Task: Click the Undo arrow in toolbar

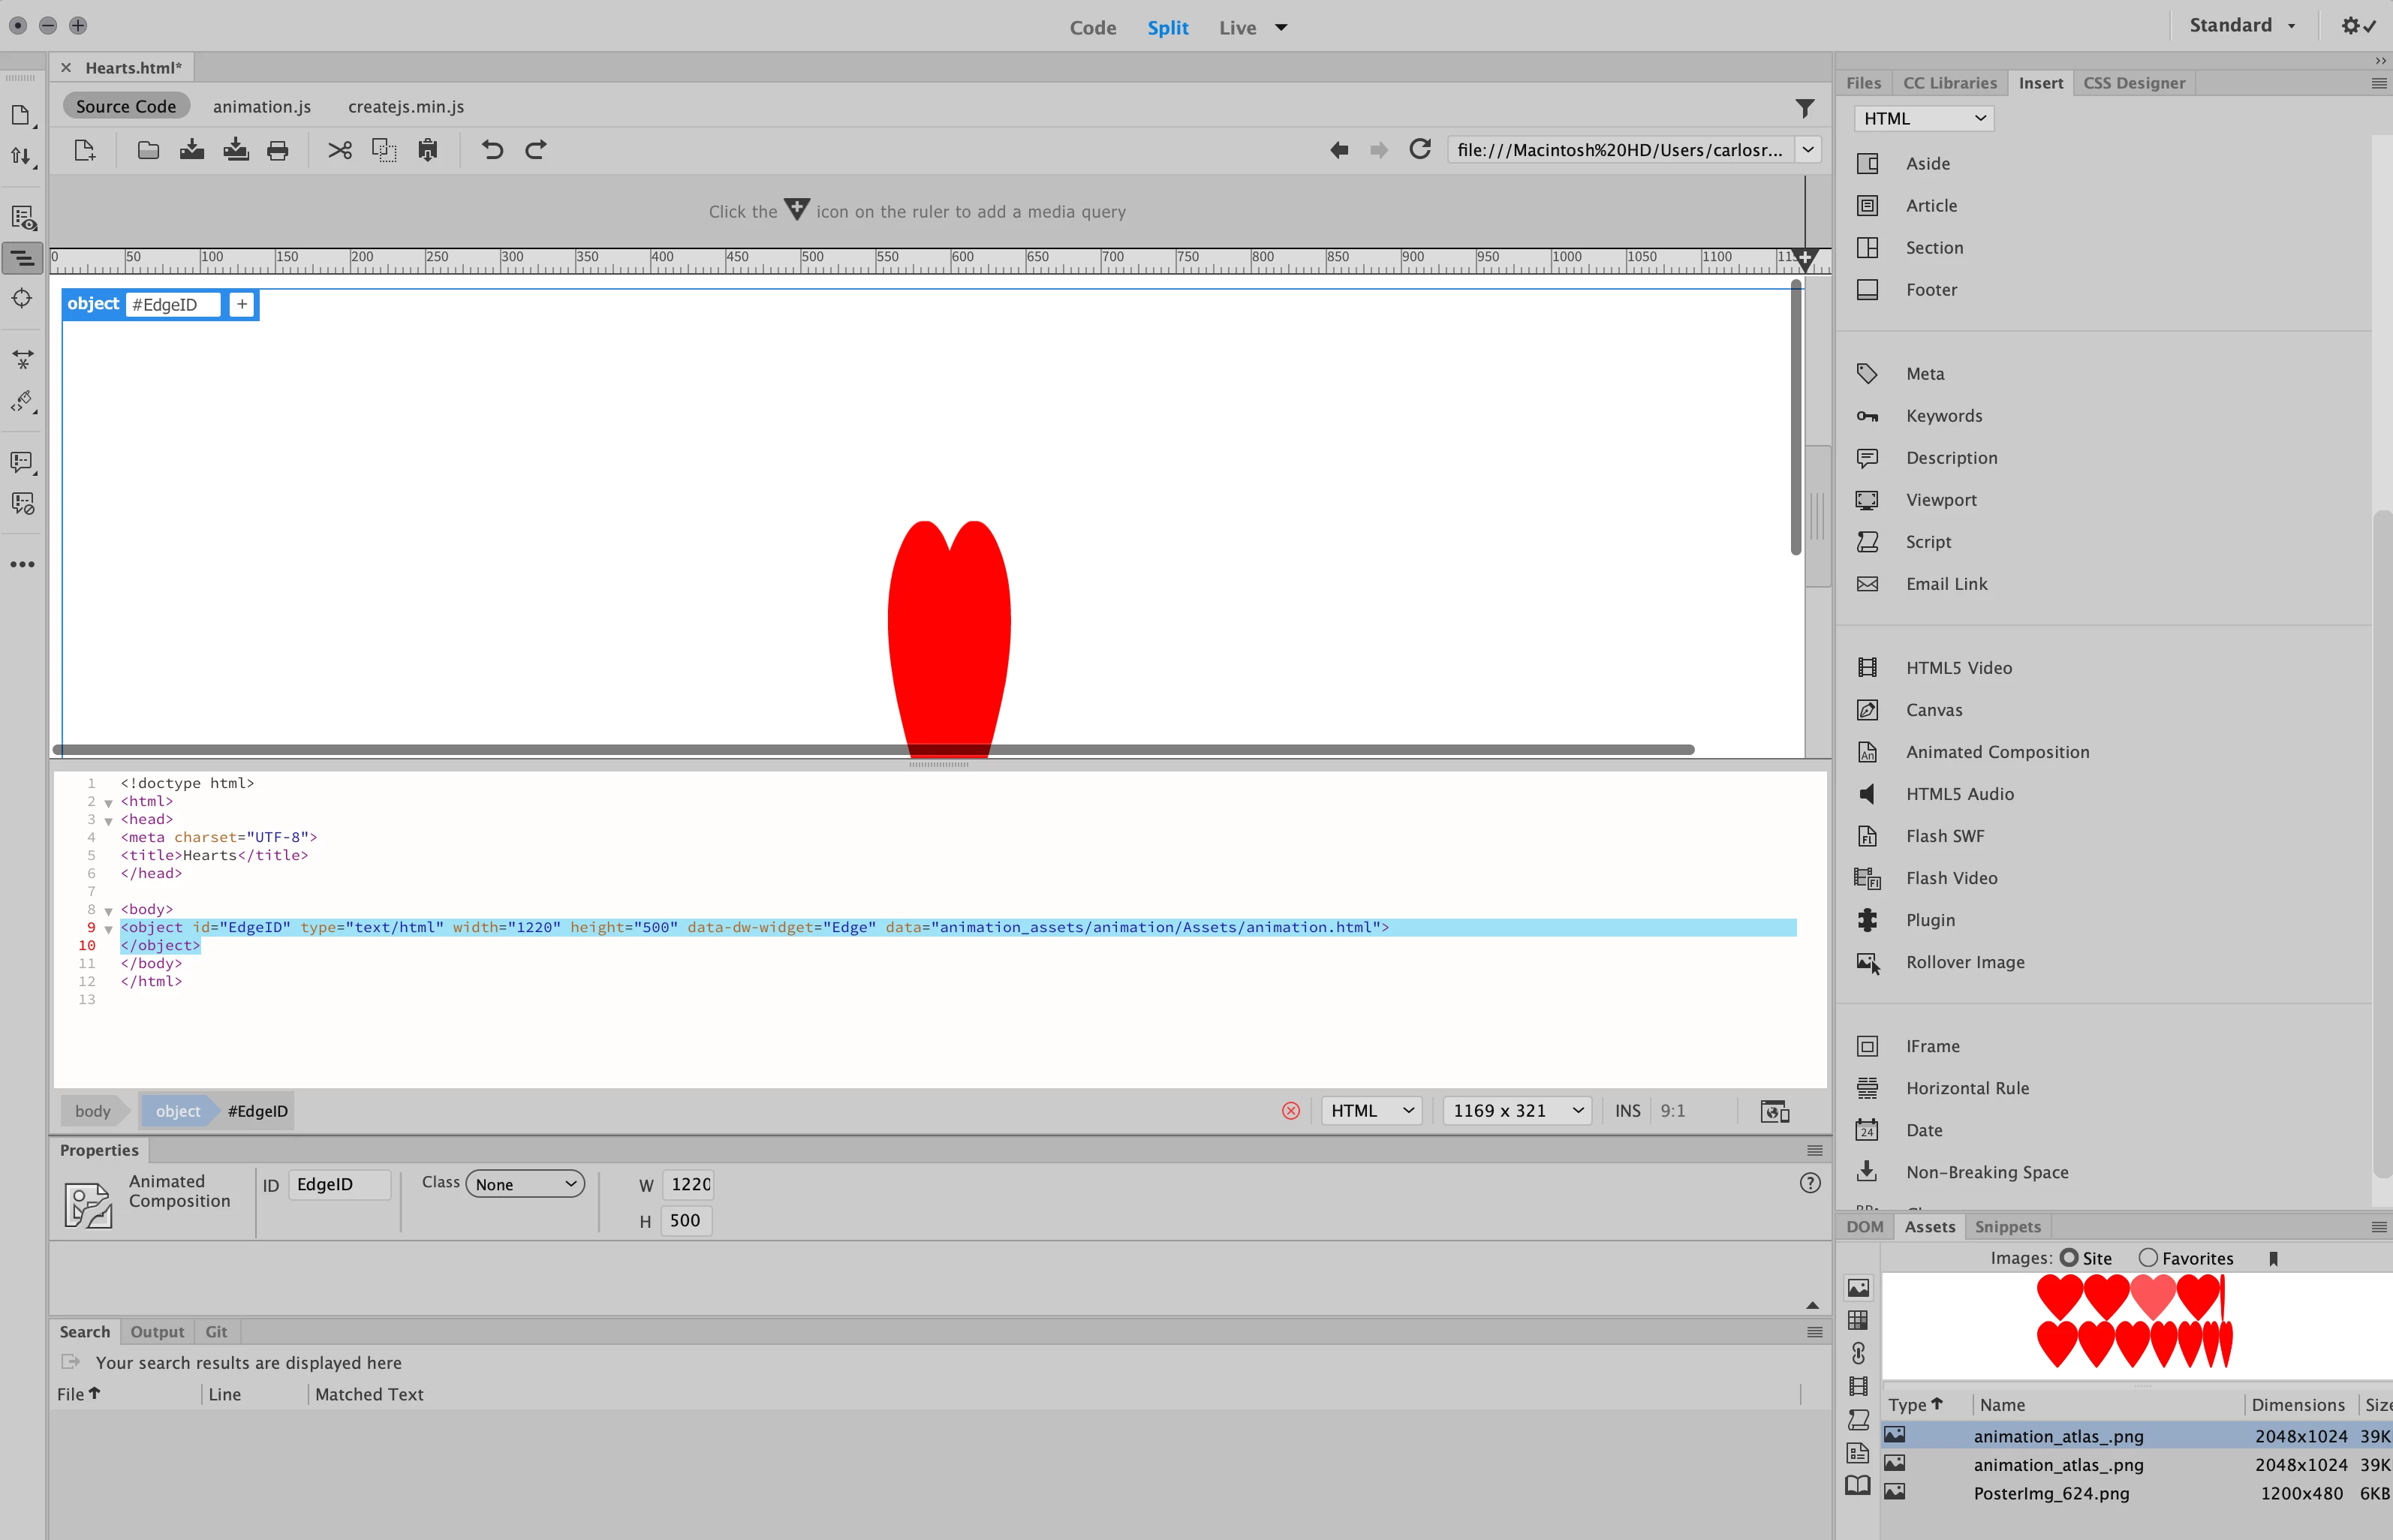Action: click(491, 150)
